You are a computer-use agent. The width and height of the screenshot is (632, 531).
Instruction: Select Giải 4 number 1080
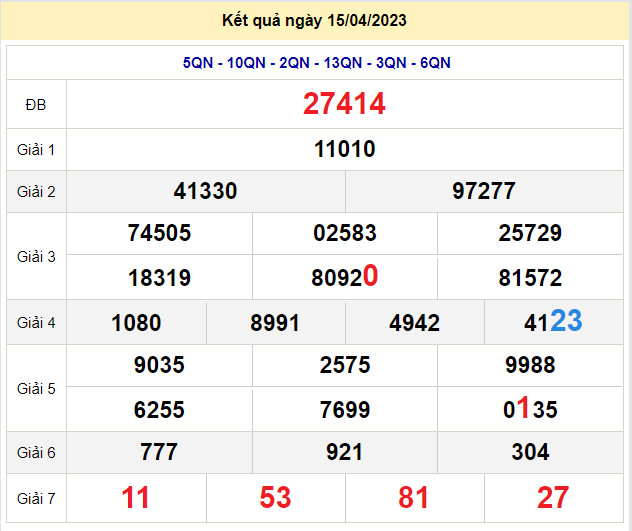pos(136,323)
